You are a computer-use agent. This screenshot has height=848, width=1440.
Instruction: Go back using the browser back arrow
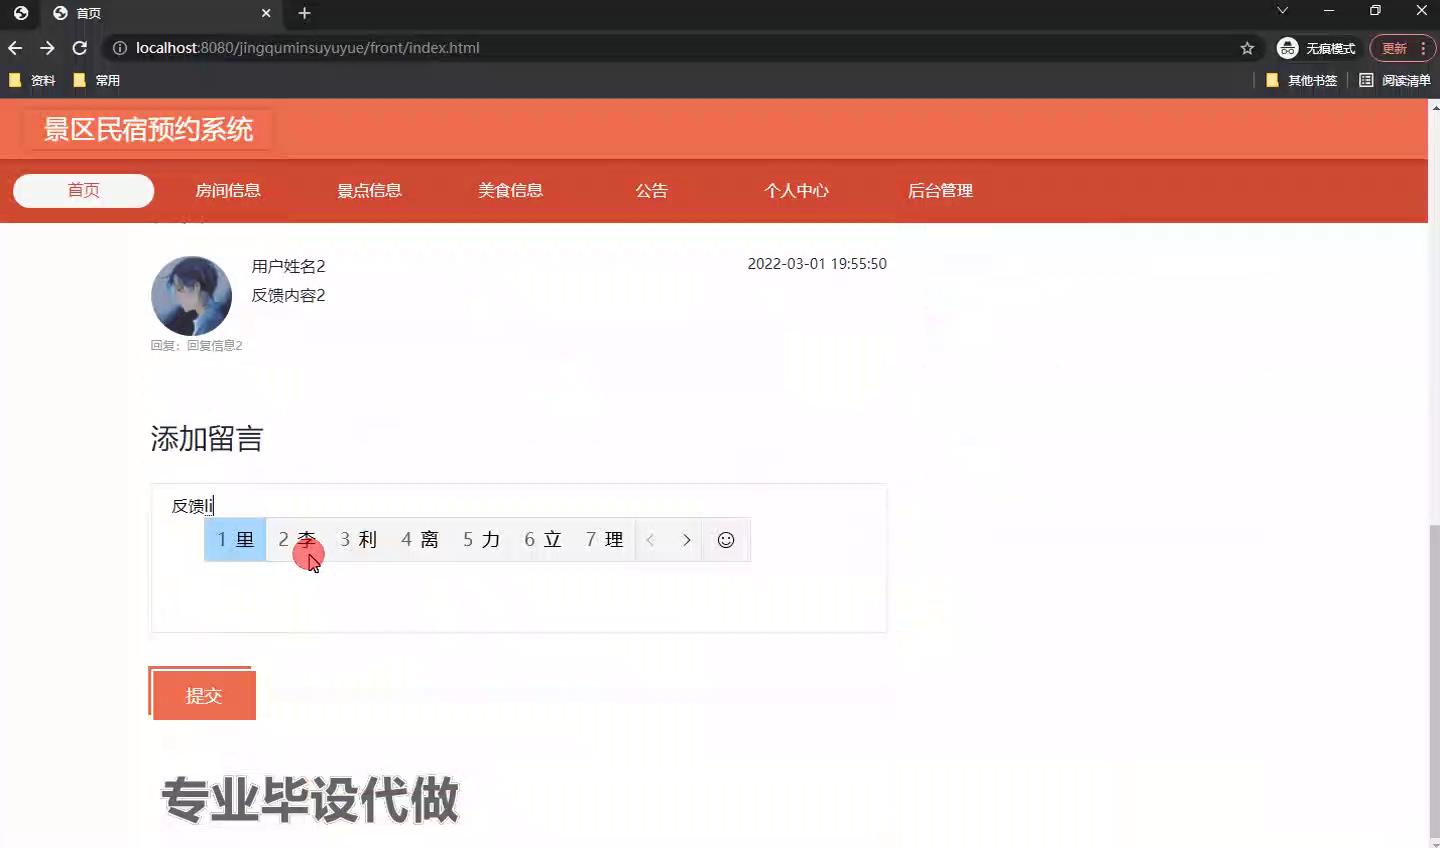(14, 47)
